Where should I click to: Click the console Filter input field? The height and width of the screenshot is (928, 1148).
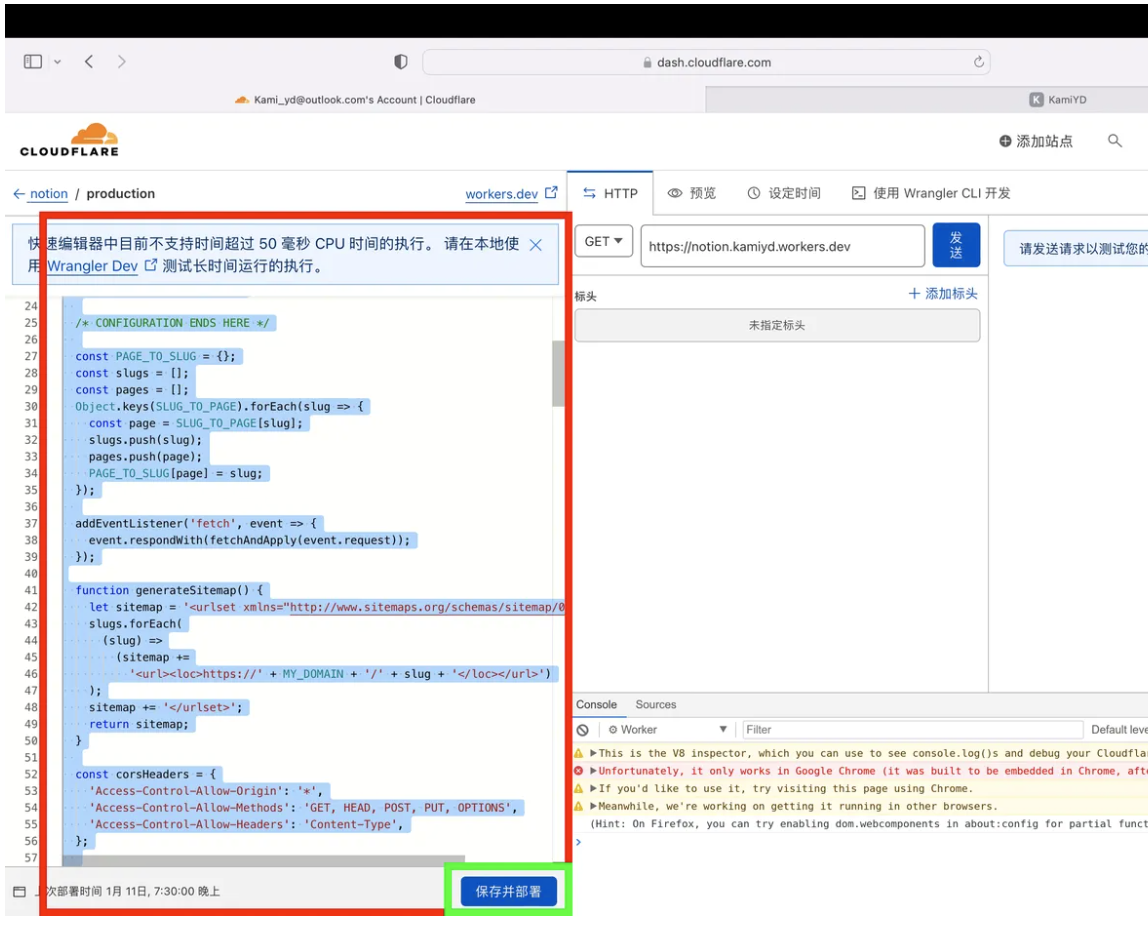tap(912, 730)
